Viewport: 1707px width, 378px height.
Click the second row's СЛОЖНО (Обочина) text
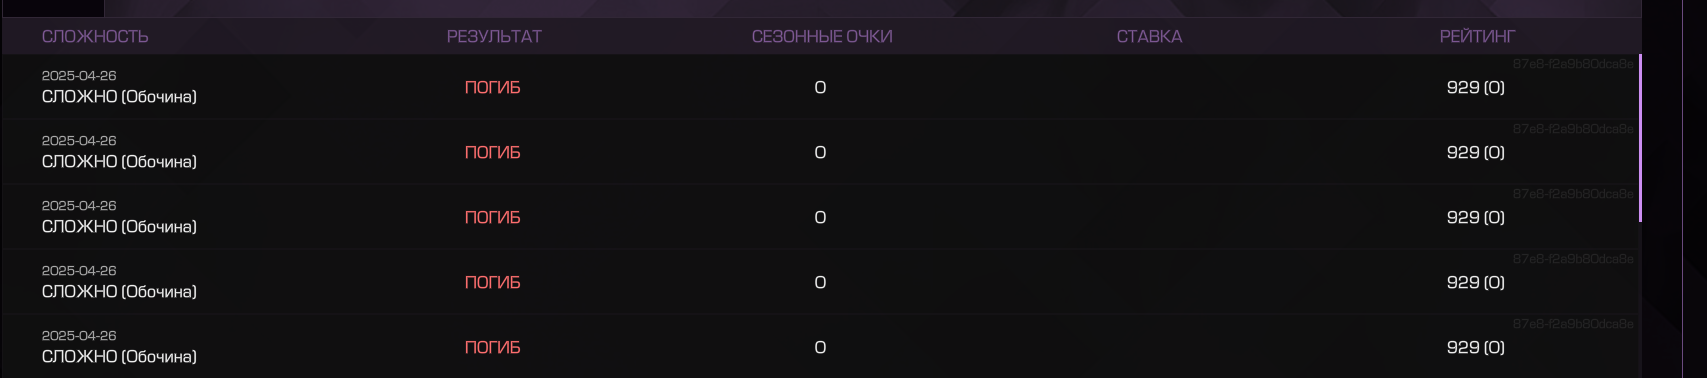(119, 162)
